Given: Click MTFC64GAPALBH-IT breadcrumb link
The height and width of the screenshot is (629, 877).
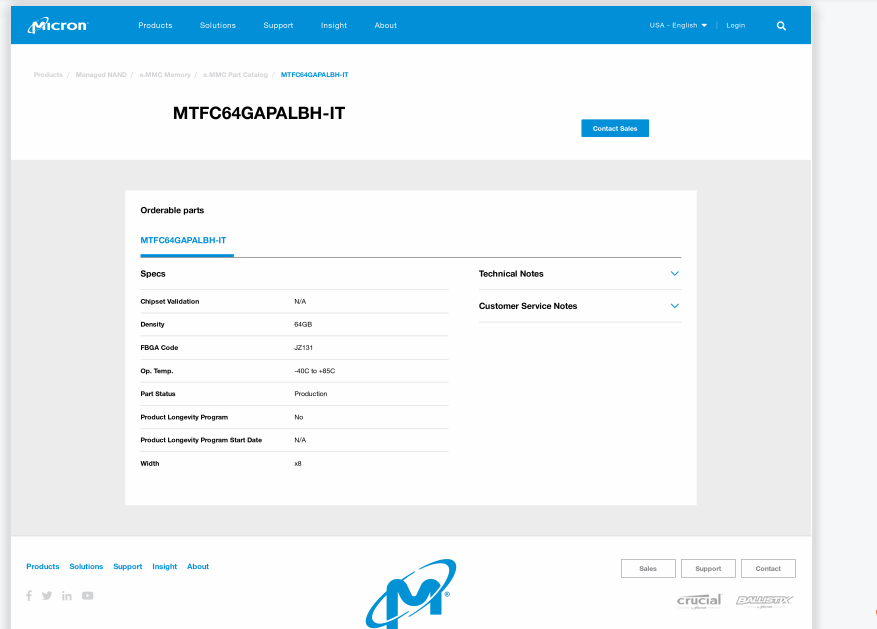Looking at the screenshot, I should tap(314, 74).
